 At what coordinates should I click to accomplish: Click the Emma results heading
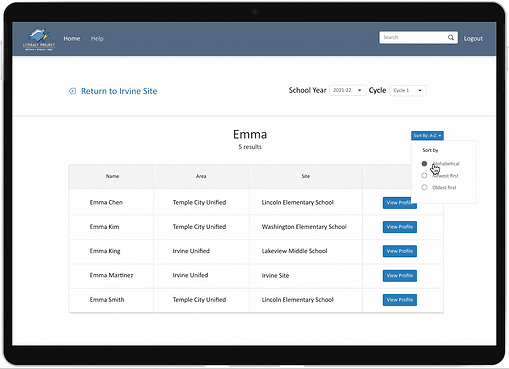point(250,134)
